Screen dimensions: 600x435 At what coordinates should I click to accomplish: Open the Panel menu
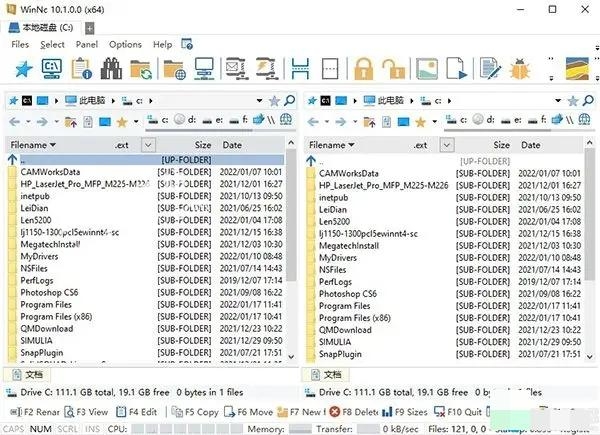click(86, 44)
